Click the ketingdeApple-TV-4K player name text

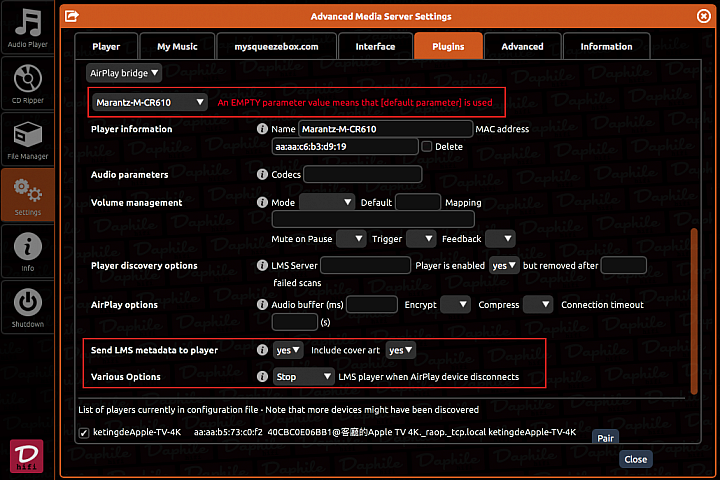pos(137,432)
